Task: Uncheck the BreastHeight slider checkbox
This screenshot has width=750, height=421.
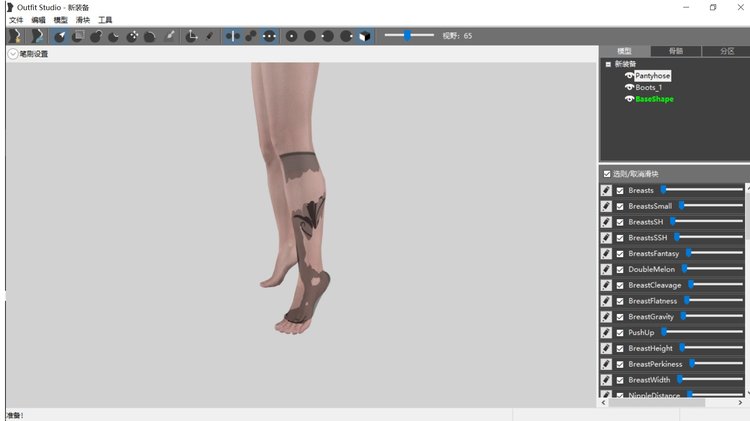Action: tap(620, 348)
